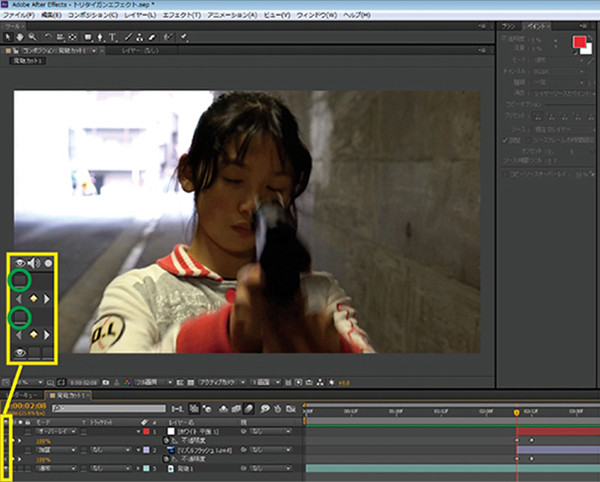Click the 実験カット1 breadcrumb button in viewer
The width and height of the screenshot is (600, 482).
[28, 61]
